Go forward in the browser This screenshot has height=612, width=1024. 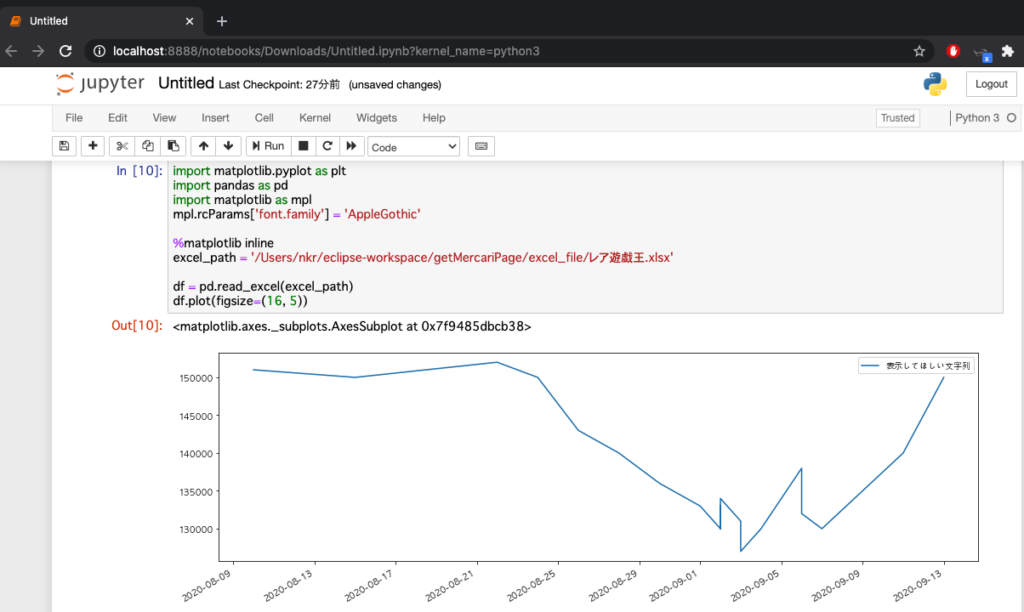[39, 51]
